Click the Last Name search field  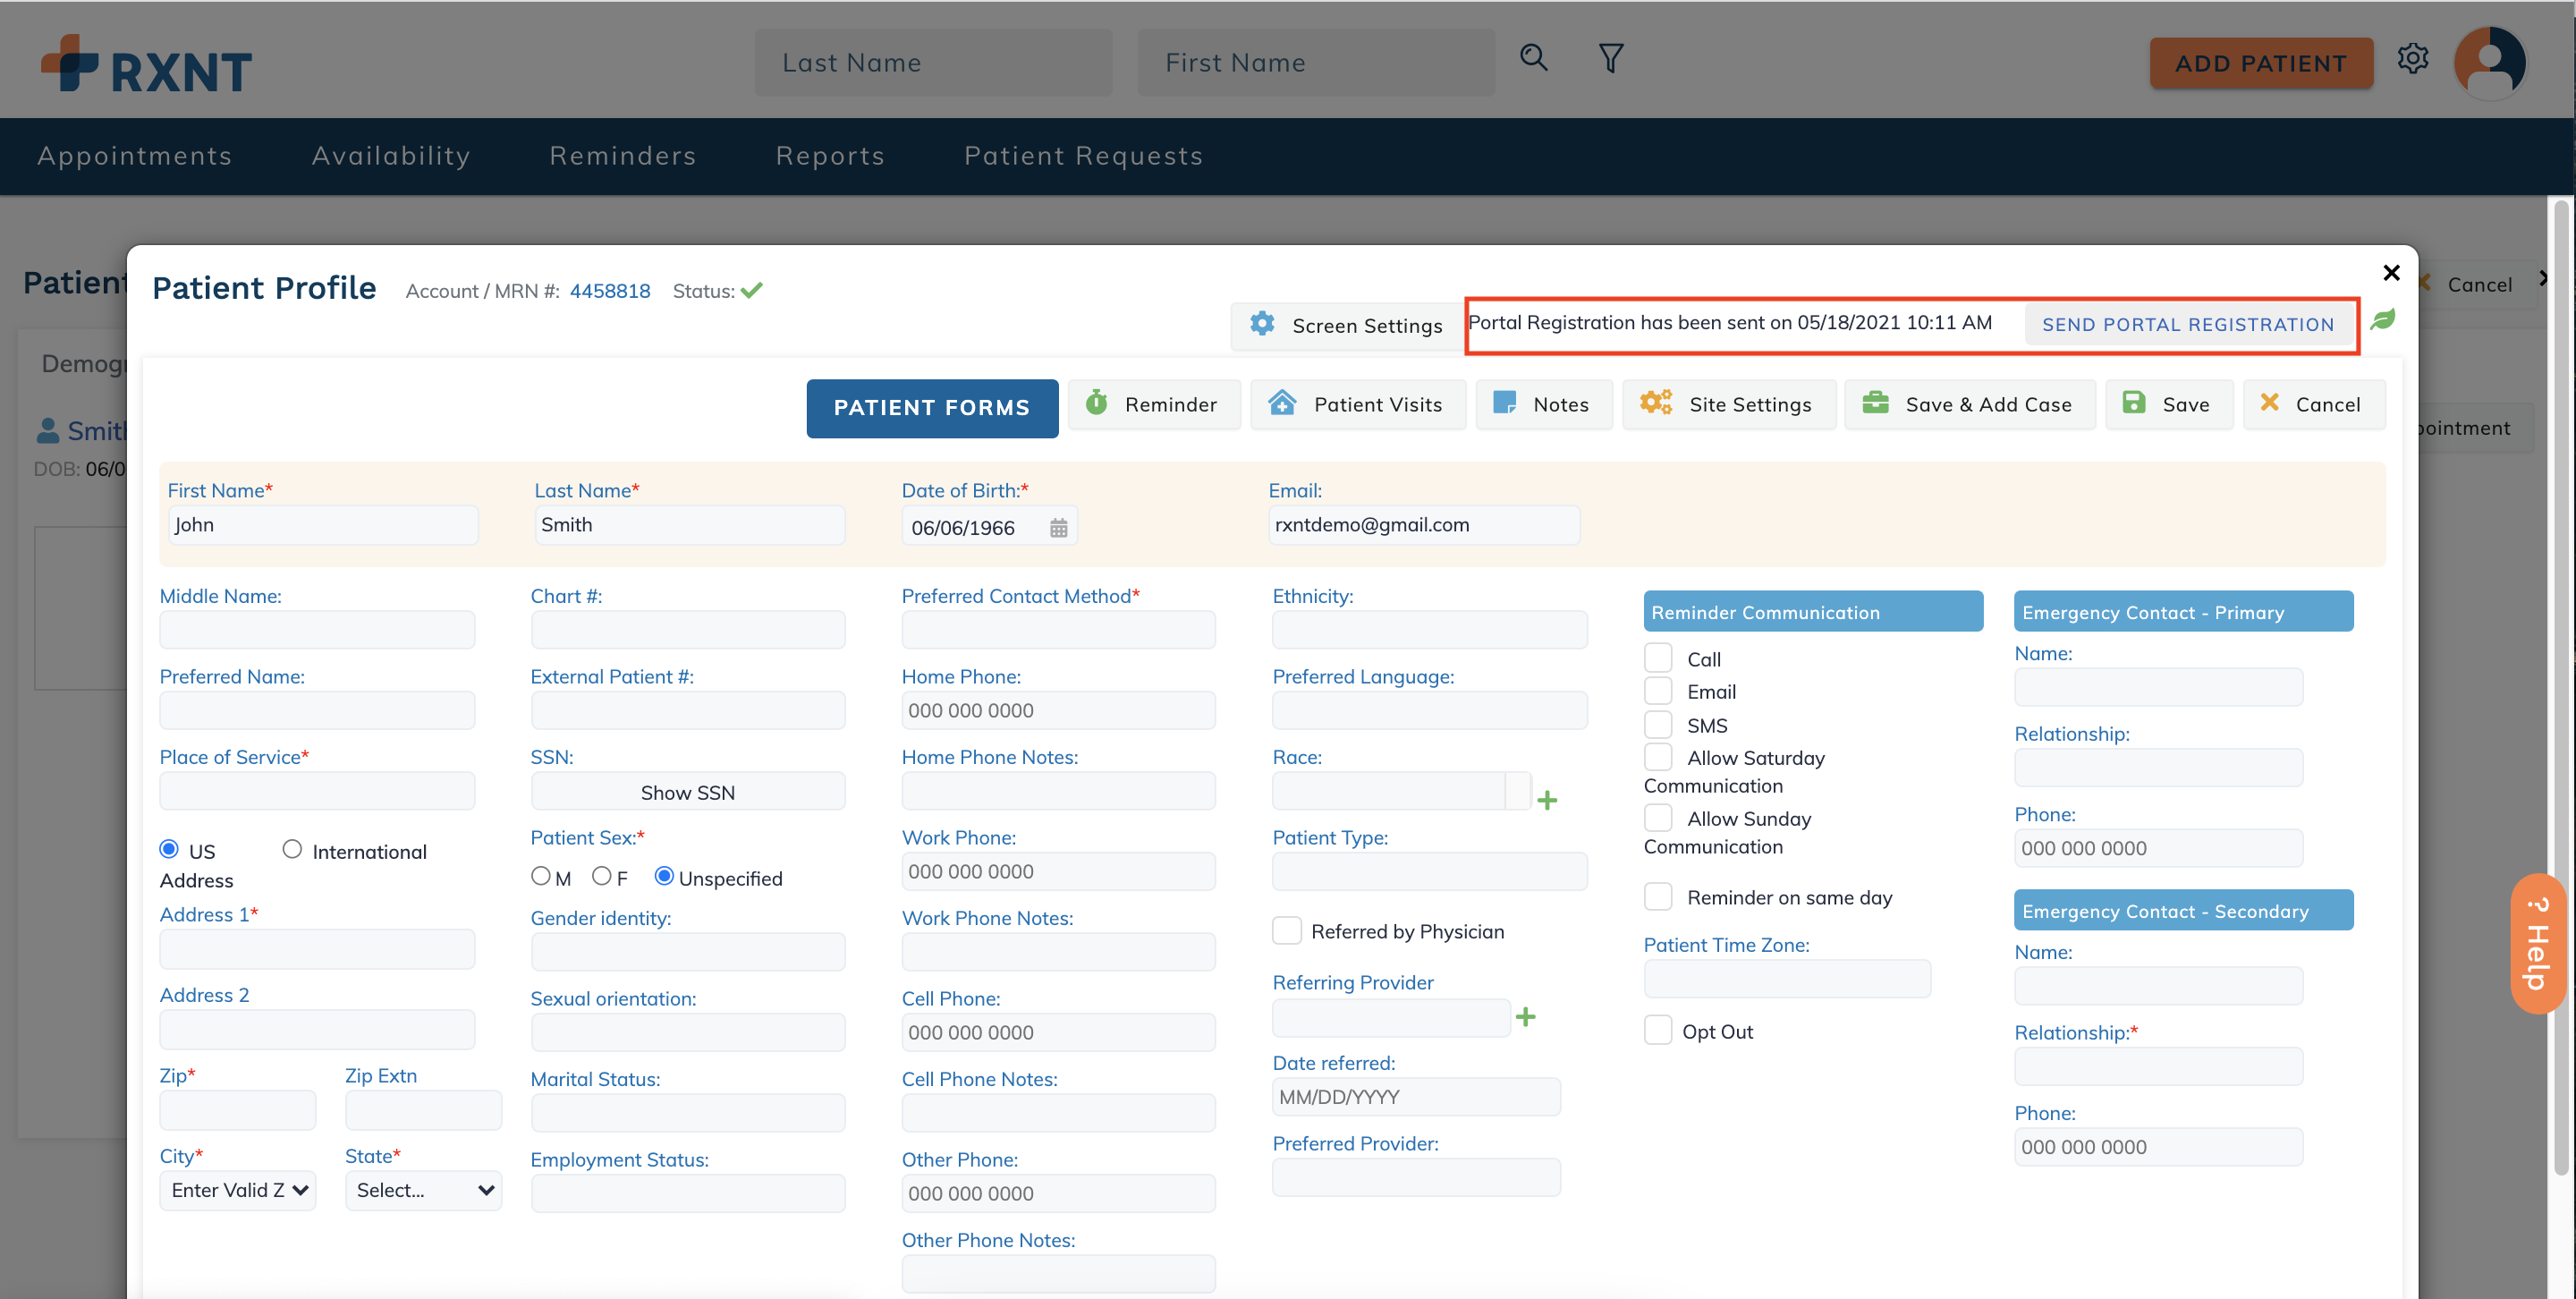coord(932,62)
